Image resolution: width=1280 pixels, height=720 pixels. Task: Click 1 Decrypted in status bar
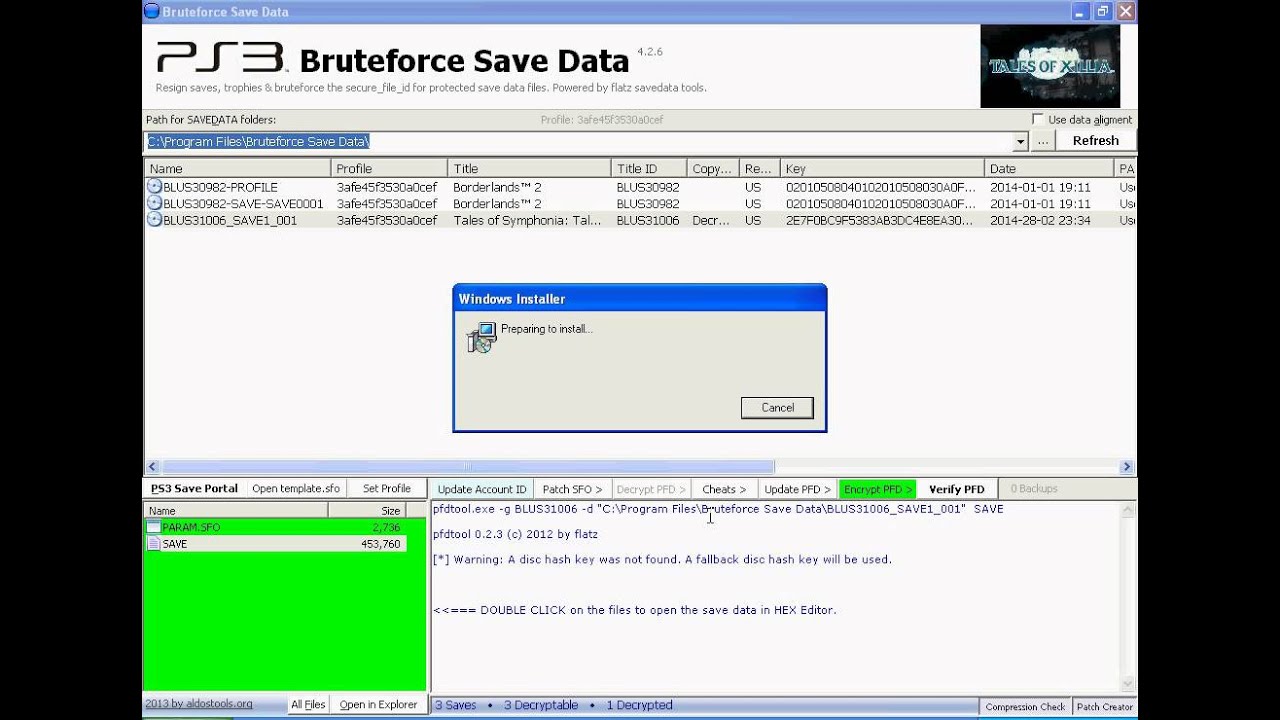pos(639,705)
